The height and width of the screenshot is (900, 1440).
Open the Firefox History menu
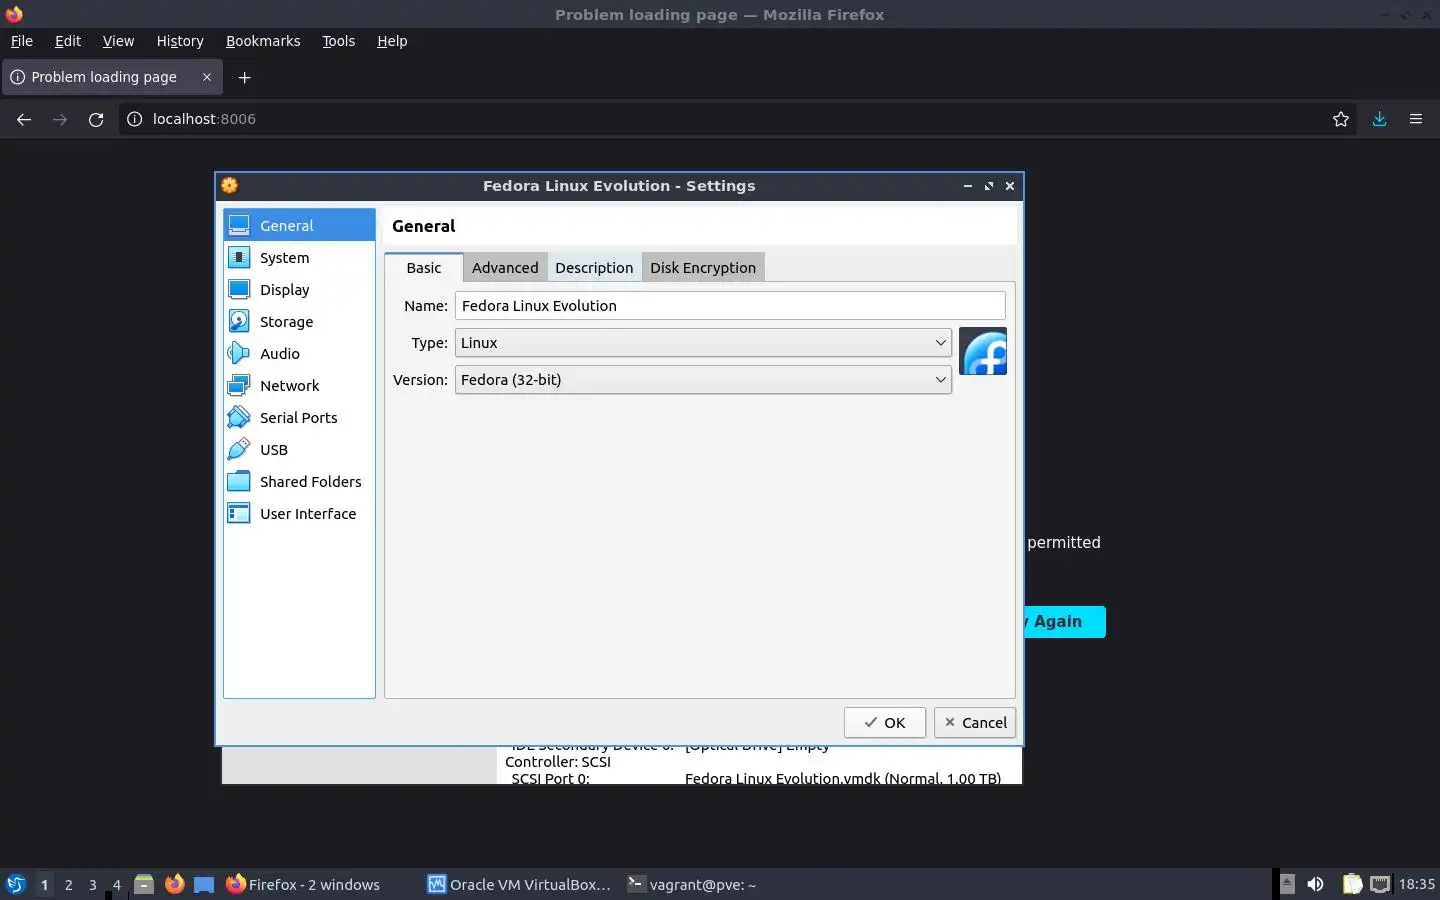180,41
